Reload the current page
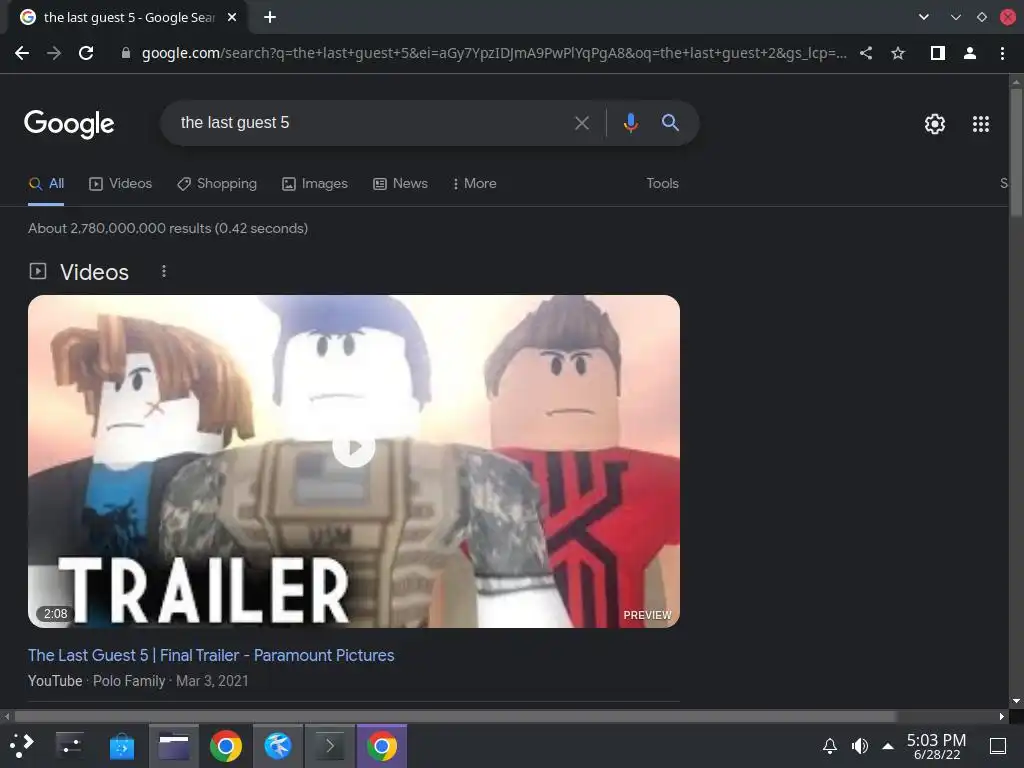1024x768 pixels. pos(86,53)
